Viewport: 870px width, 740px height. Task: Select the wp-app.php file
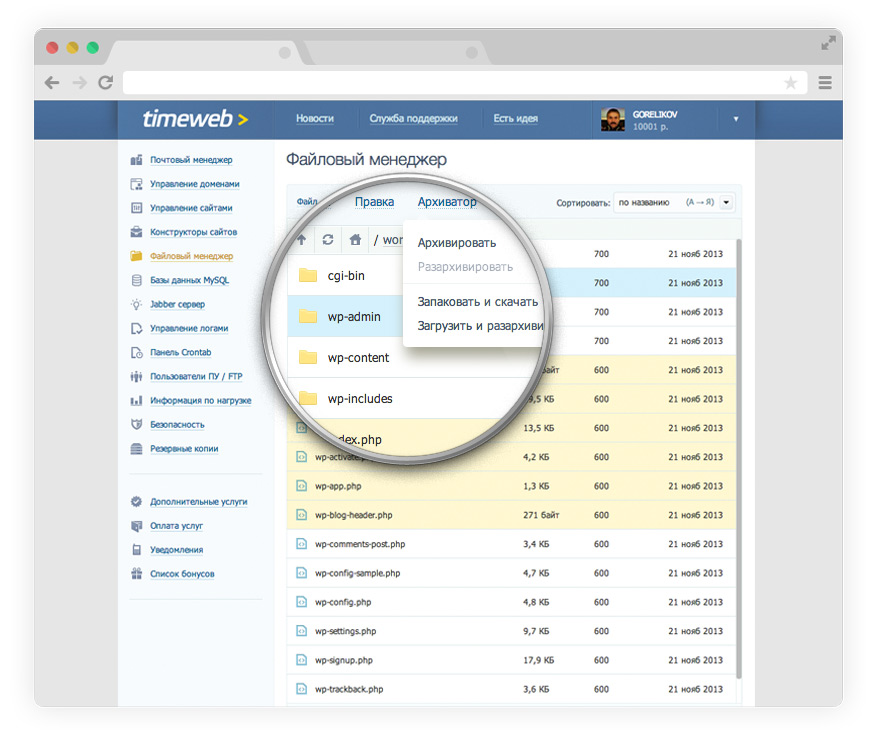tap(511, 486)
